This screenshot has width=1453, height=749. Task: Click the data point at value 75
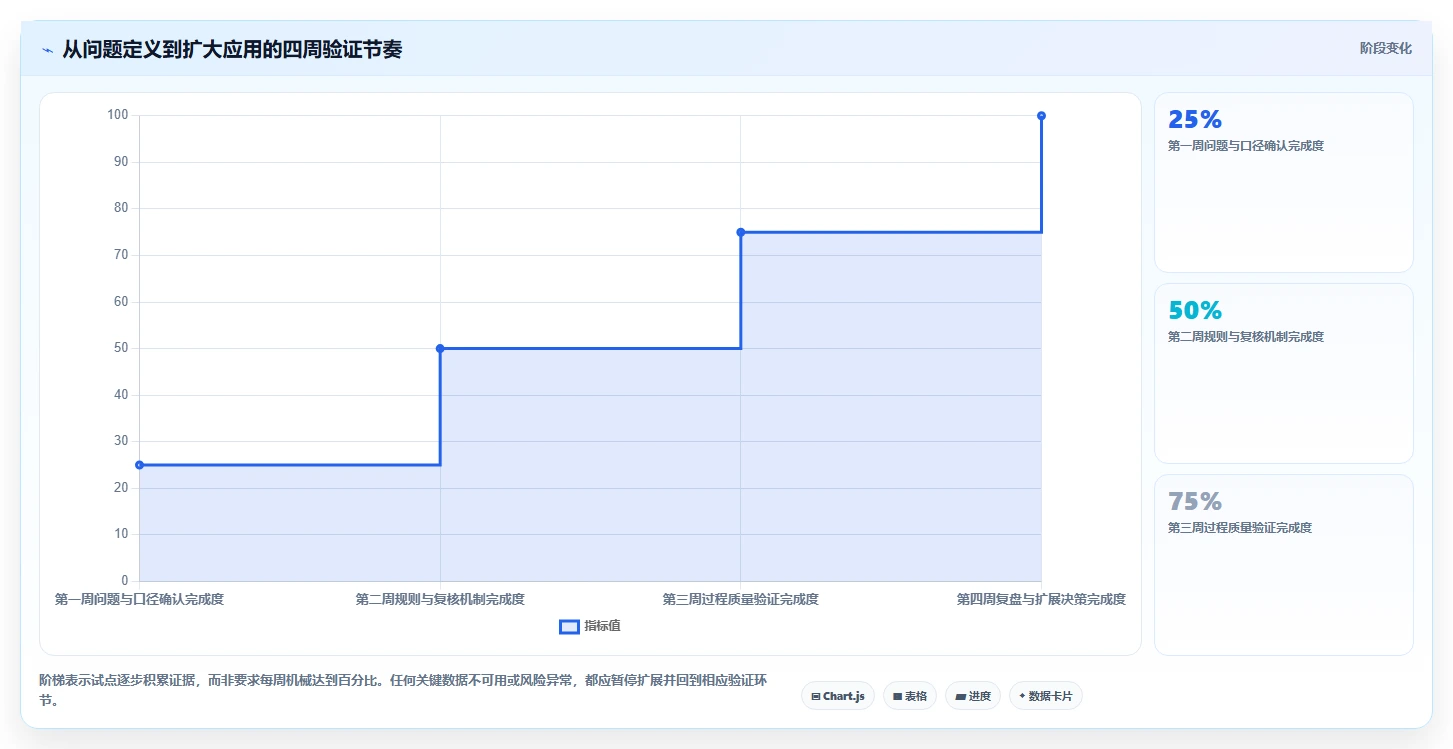741,232
